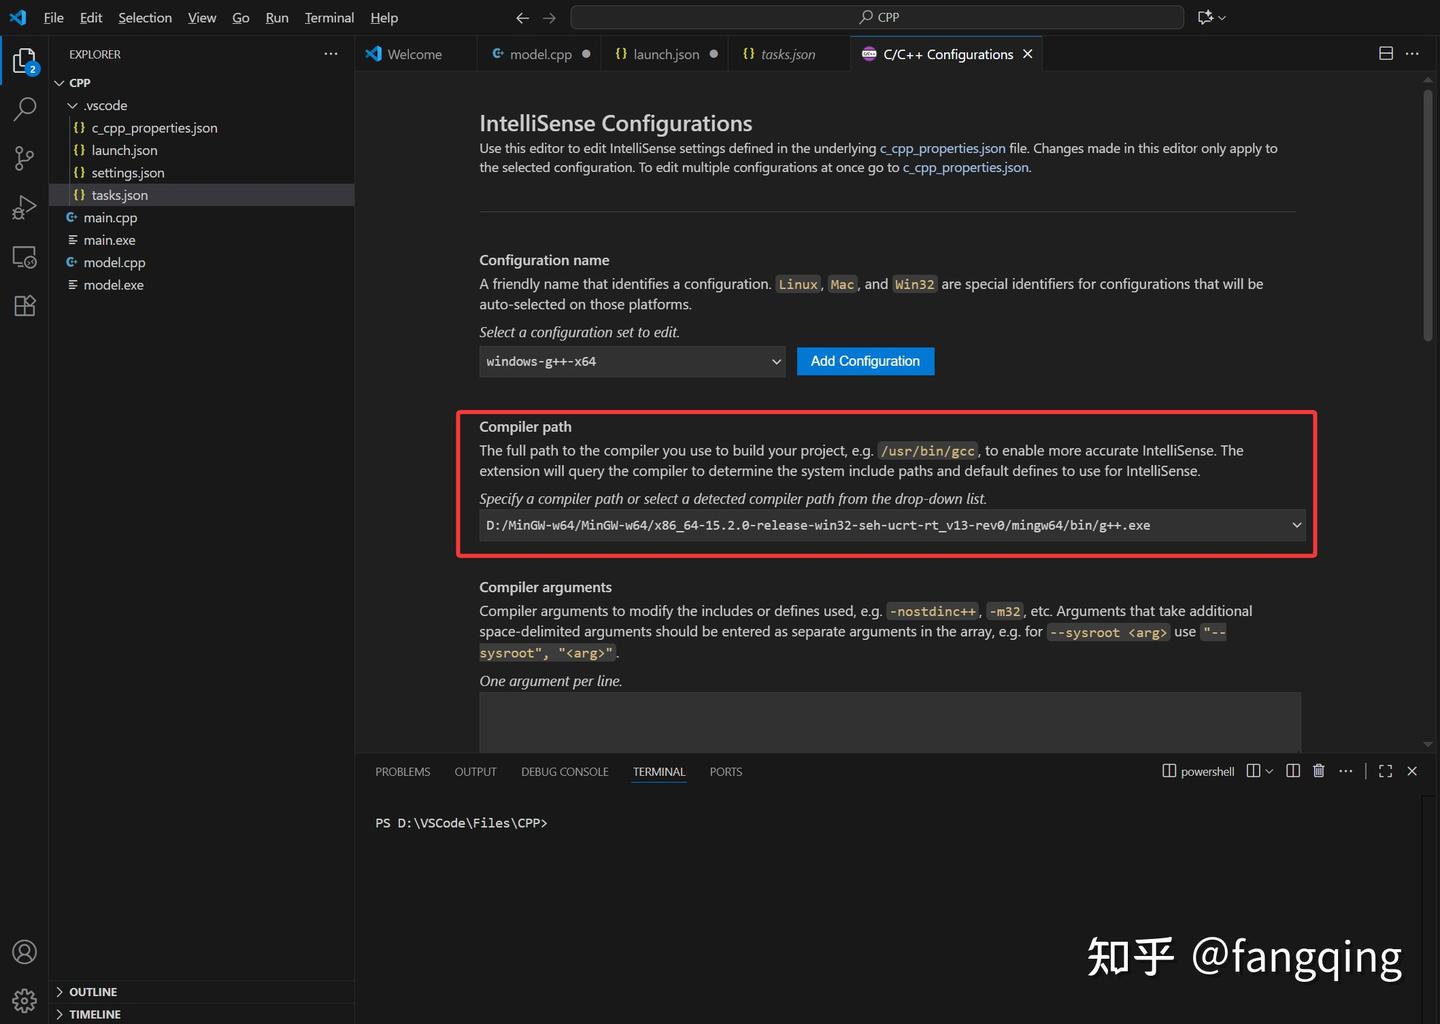Go back with the left arrow
This screenshot has height=1024, width=1440.
[522, 17]
